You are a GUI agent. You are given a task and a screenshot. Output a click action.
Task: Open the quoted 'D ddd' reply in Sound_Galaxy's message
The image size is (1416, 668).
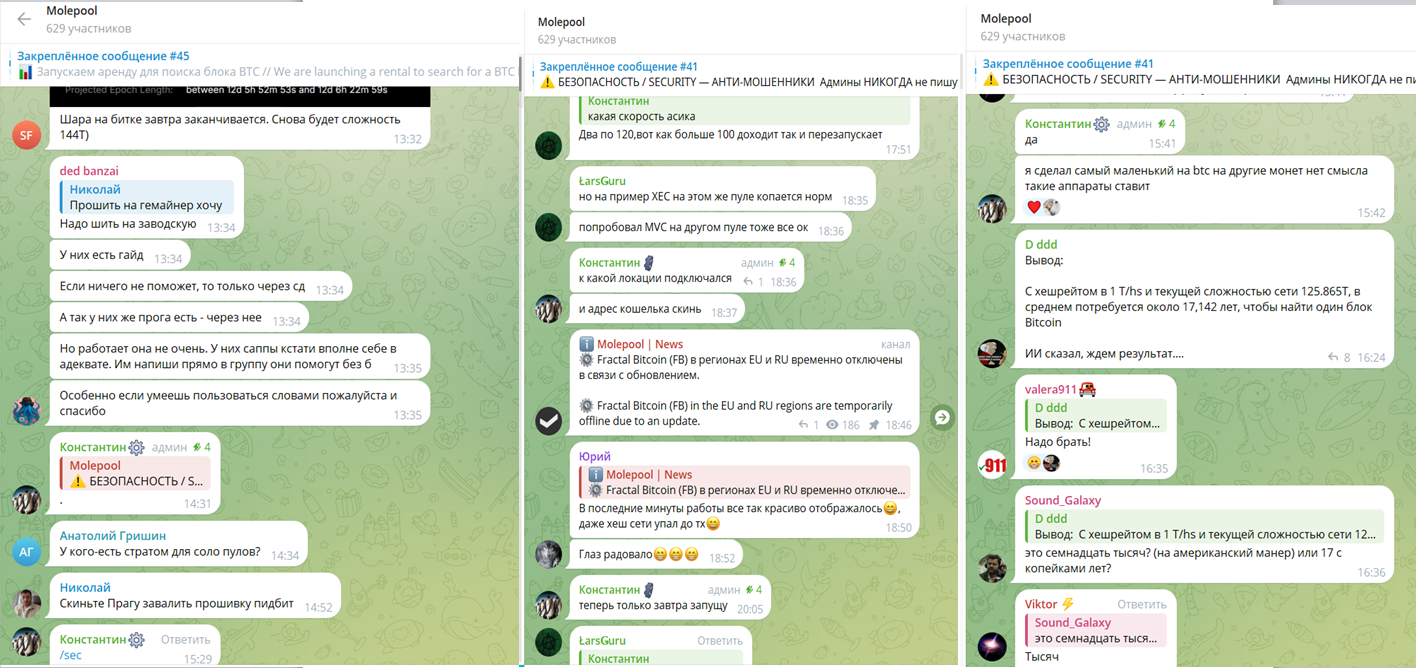click(x=1204, y=526)
